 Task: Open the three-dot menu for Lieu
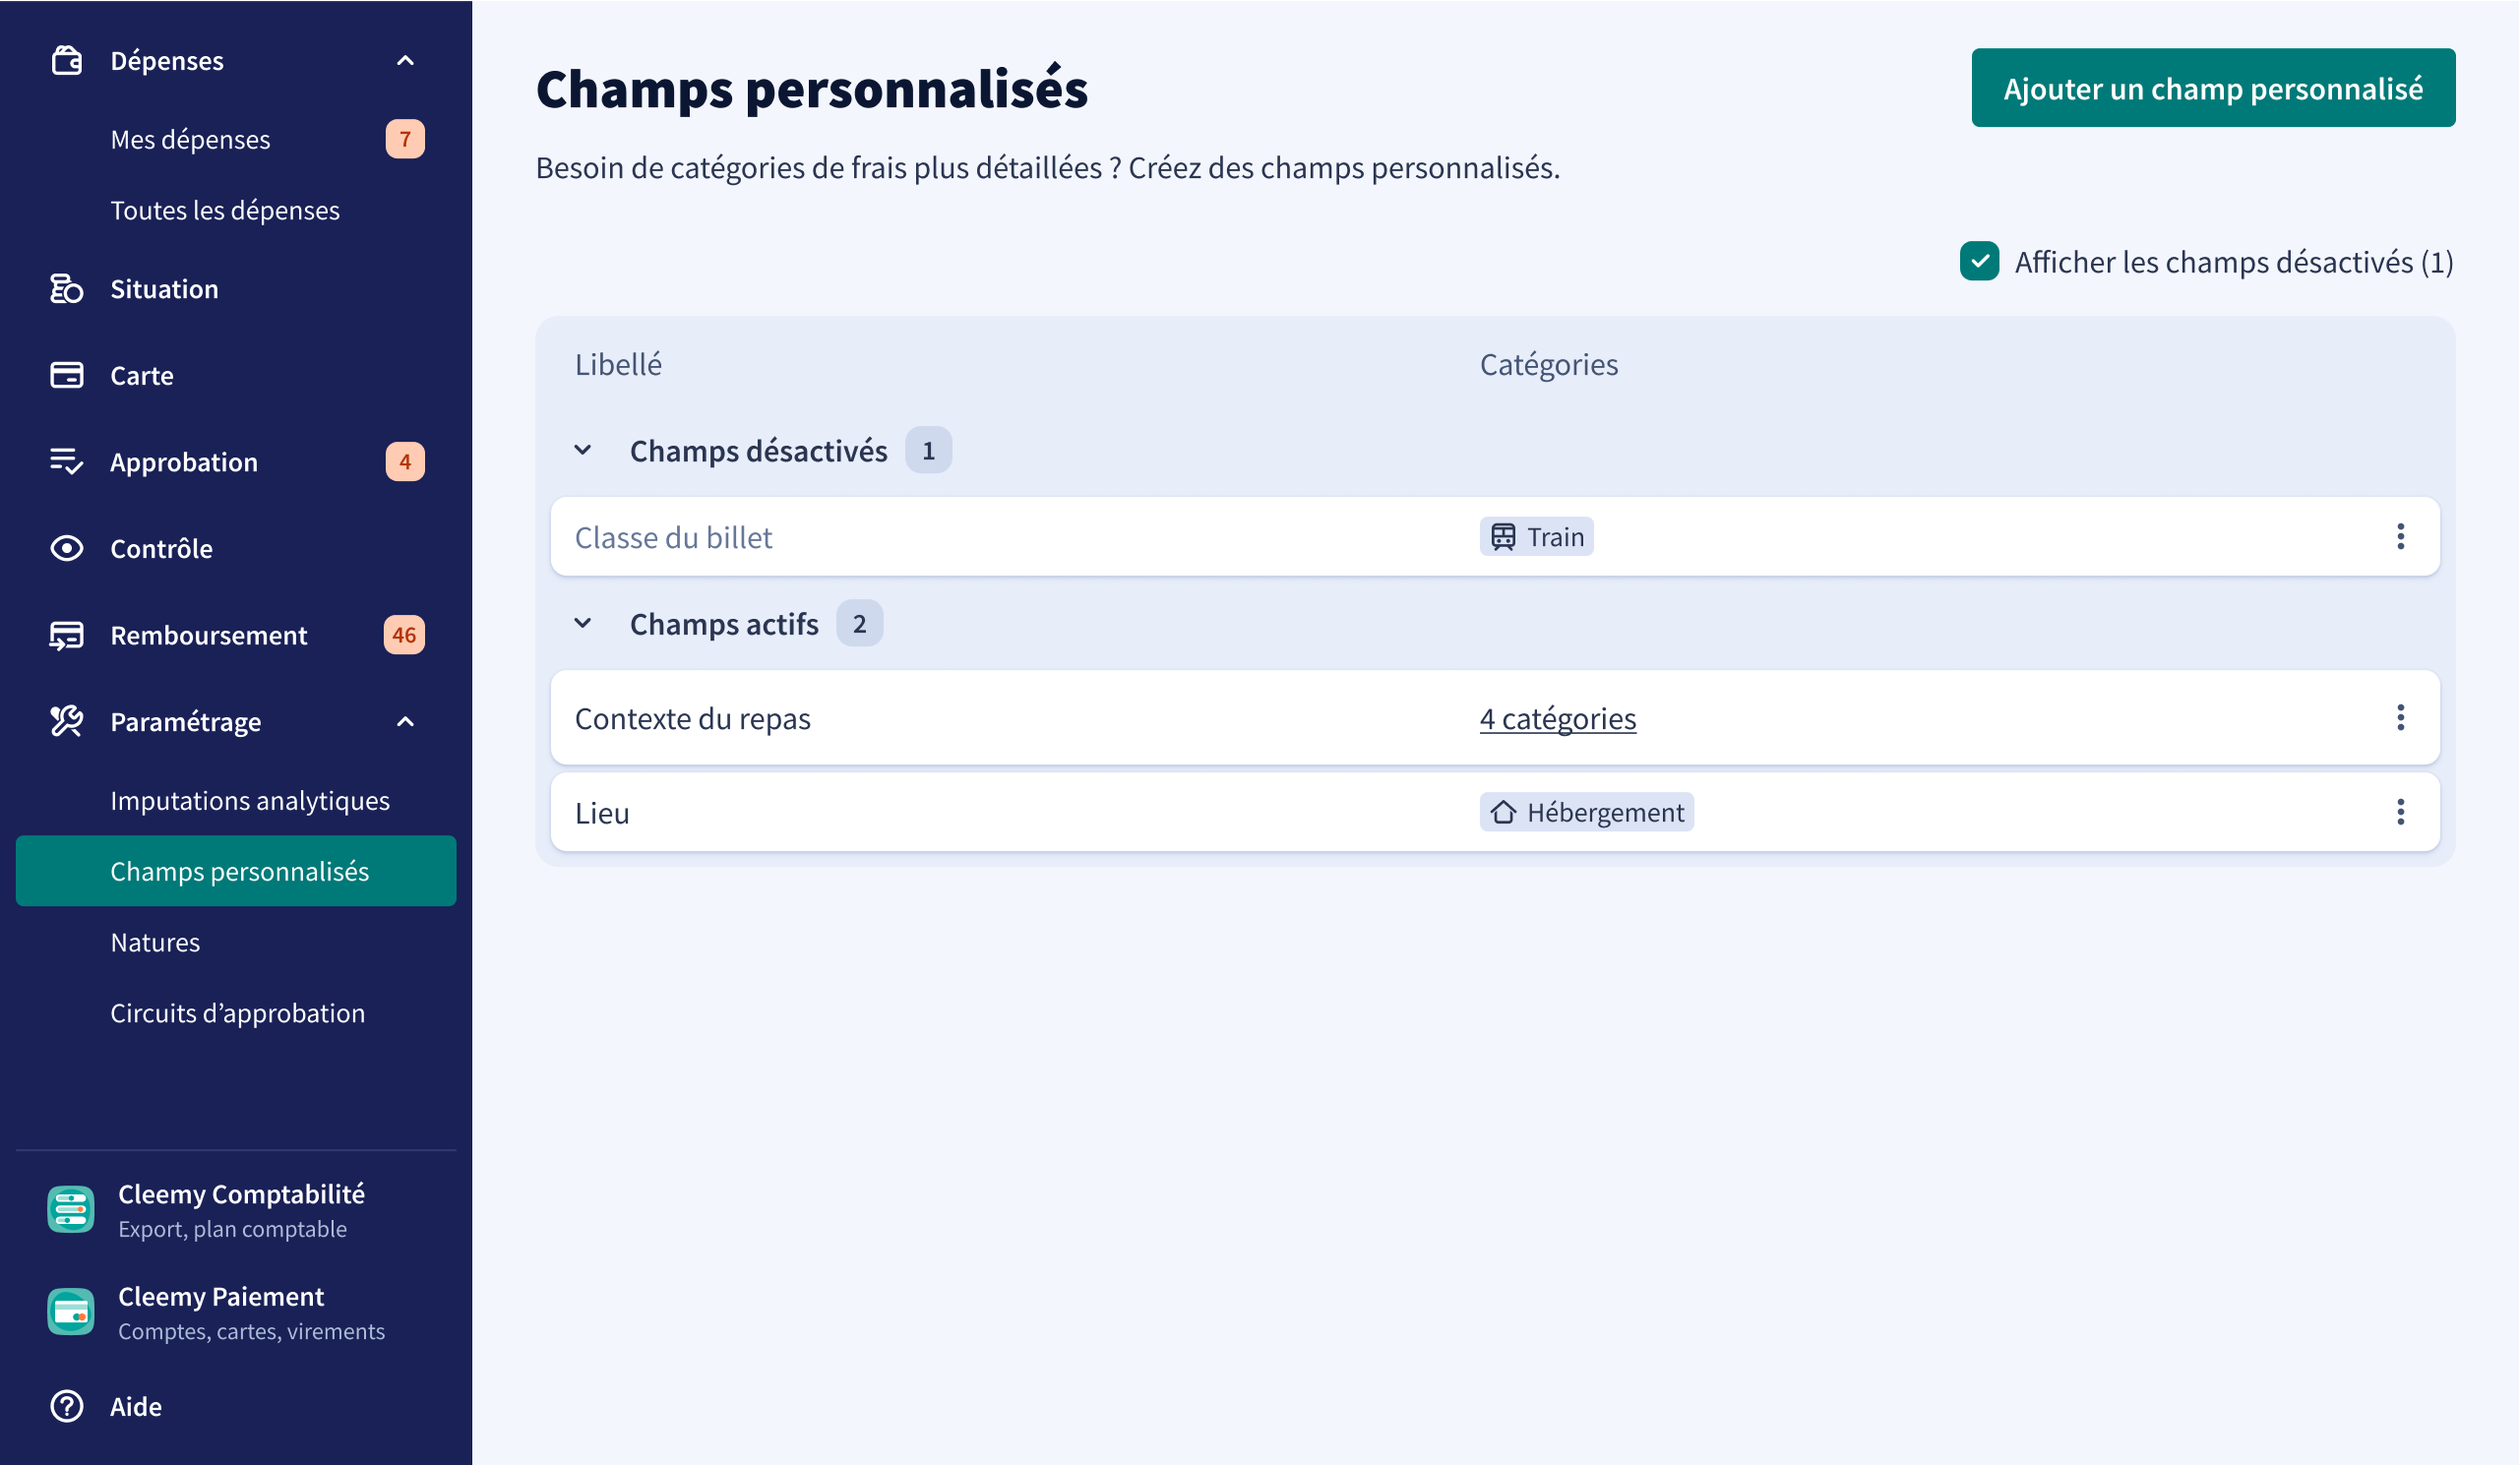pyautogui.click(x=2400, y=812)
